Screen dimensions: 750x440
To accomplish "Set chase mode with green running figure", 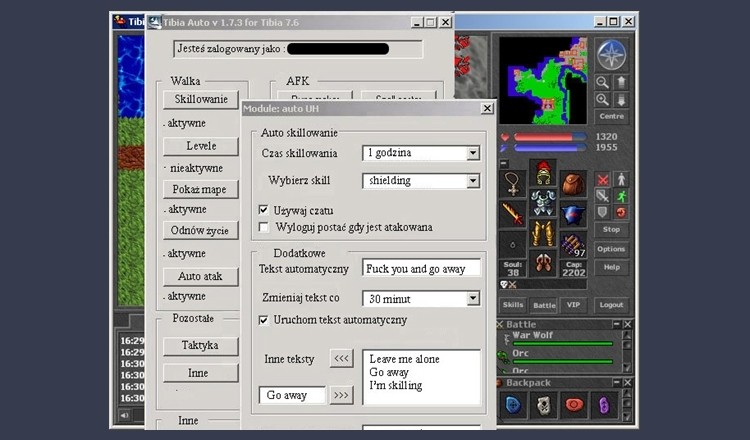I will [621, 196].
